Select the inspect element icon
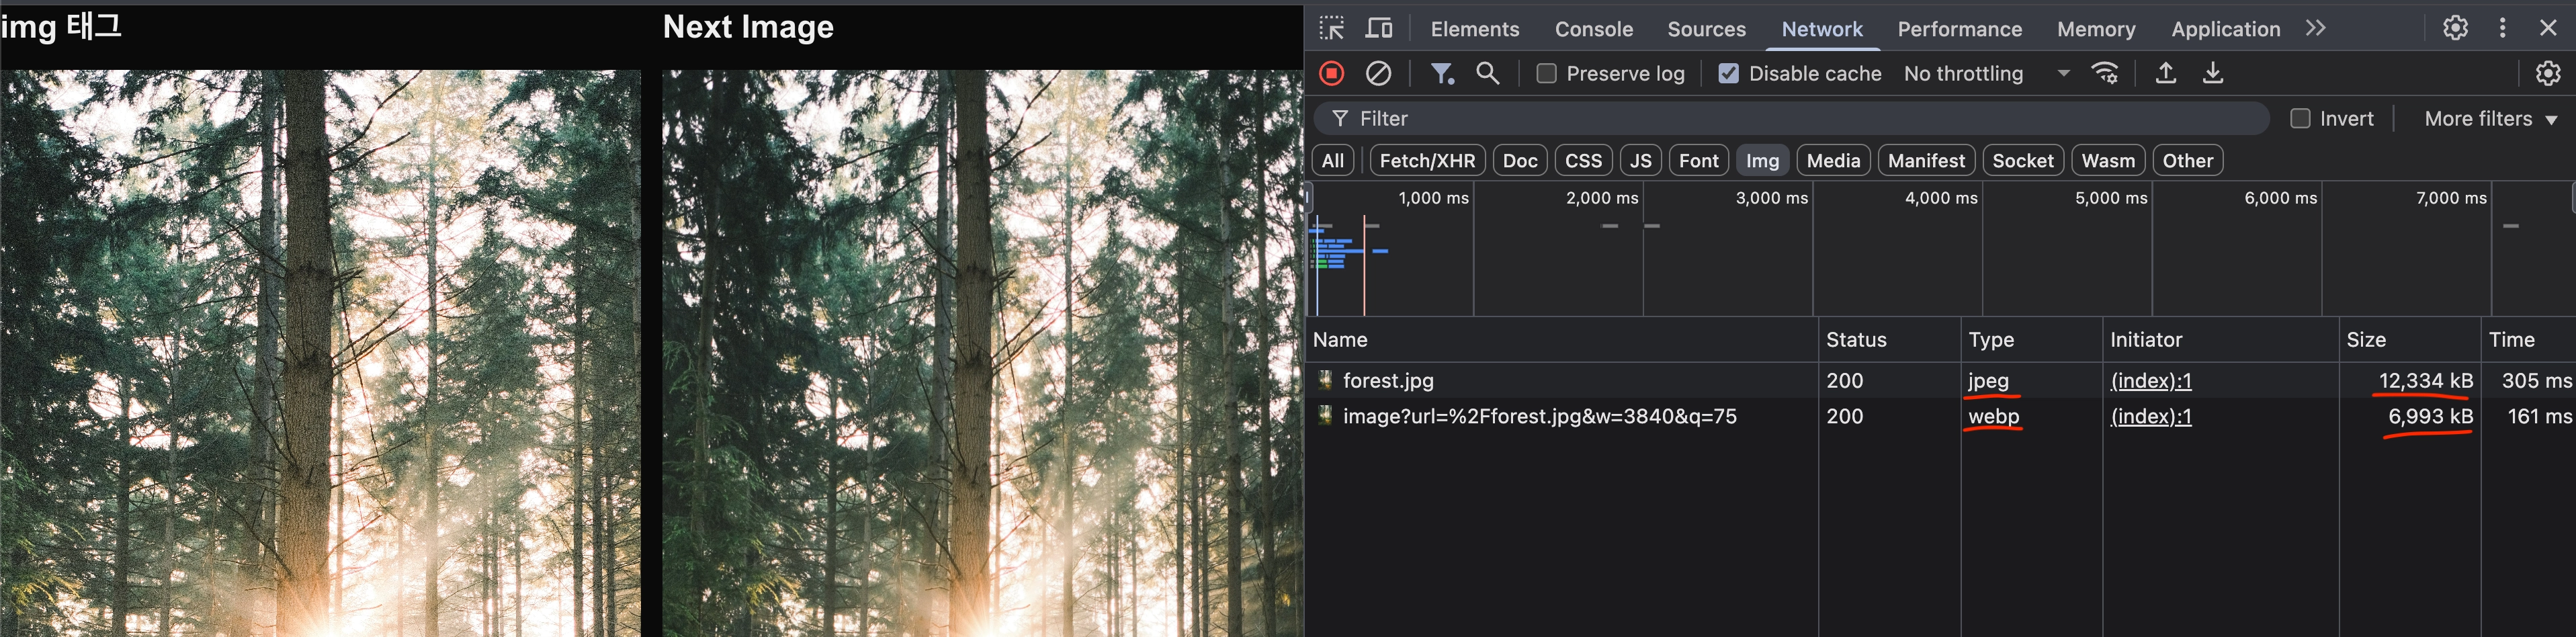The height and width of the screenshot is (637, 2576). 1332,28
